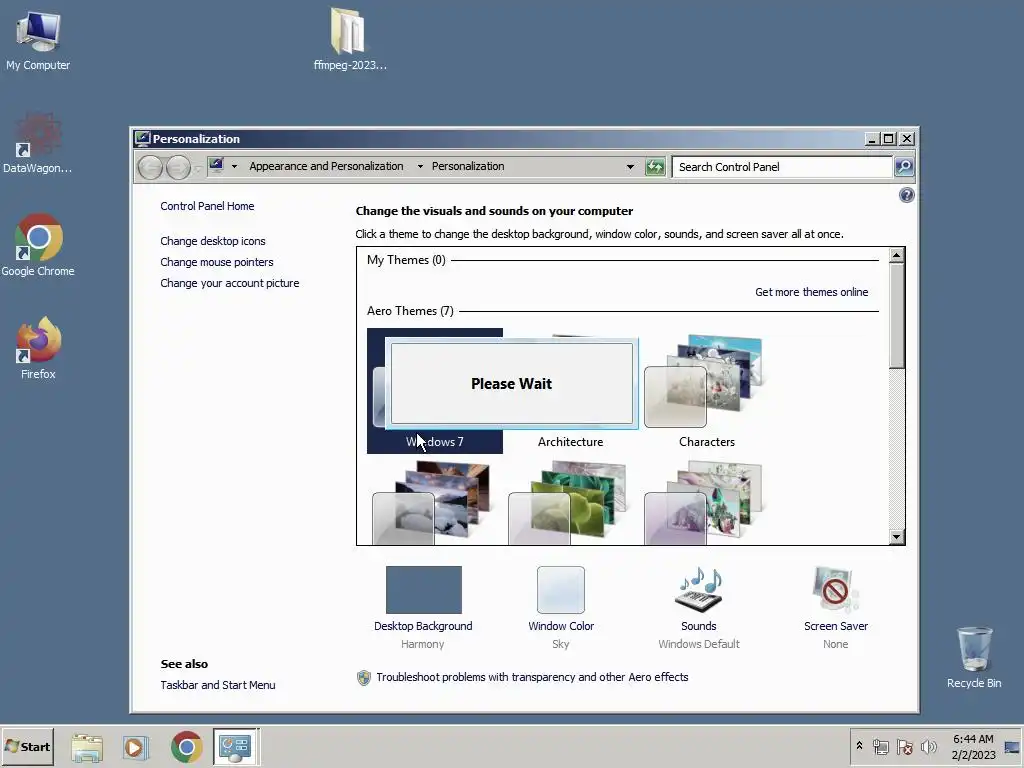Open the ffmpeg-2023 folder on desktop

pyautogui.click(x=349, y=39)
